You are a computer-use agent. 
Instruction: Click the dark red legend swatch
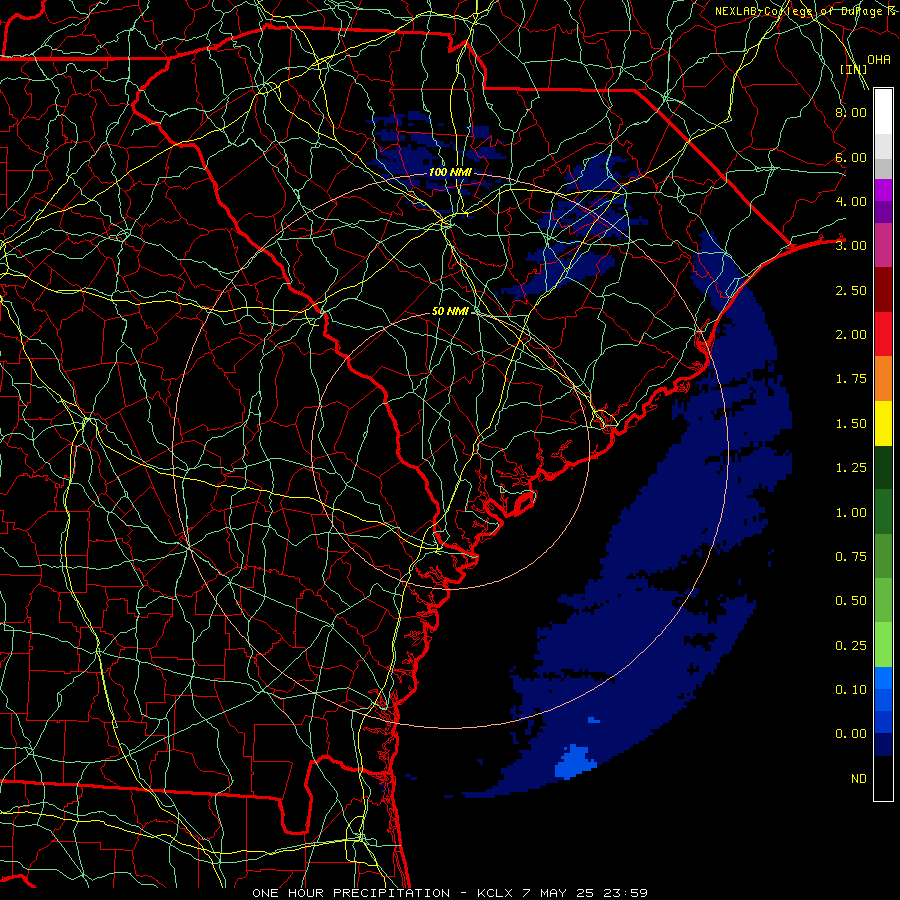pos(883,290)
